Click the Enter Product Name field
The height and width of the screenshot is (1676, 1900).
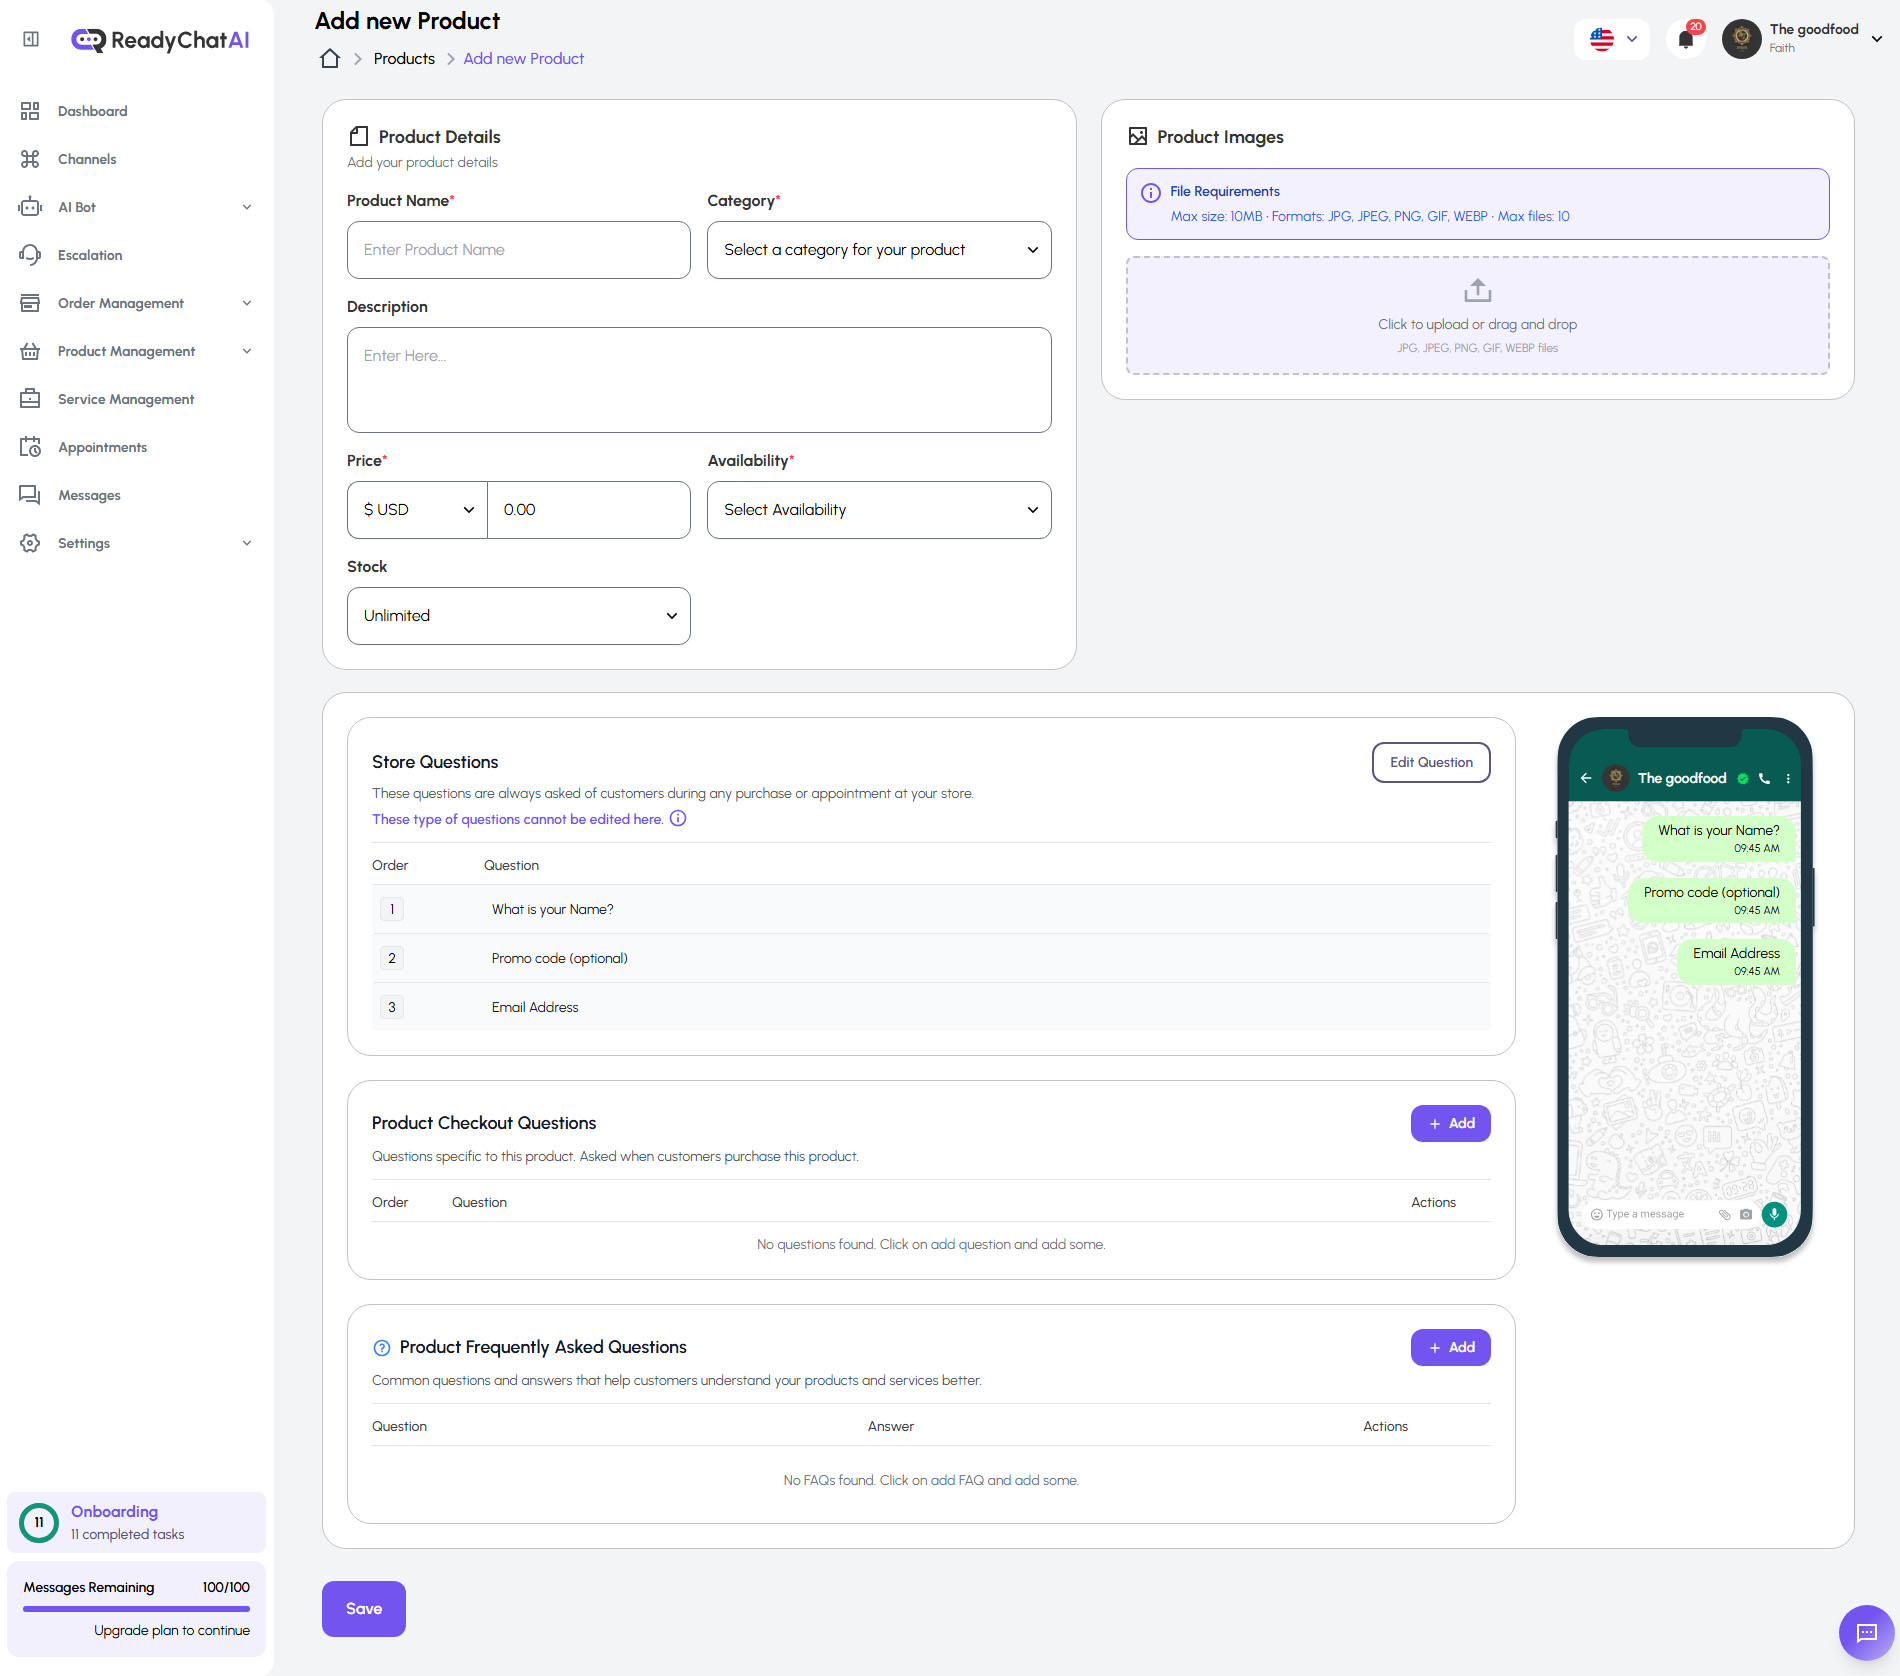(x=518, y=250)
